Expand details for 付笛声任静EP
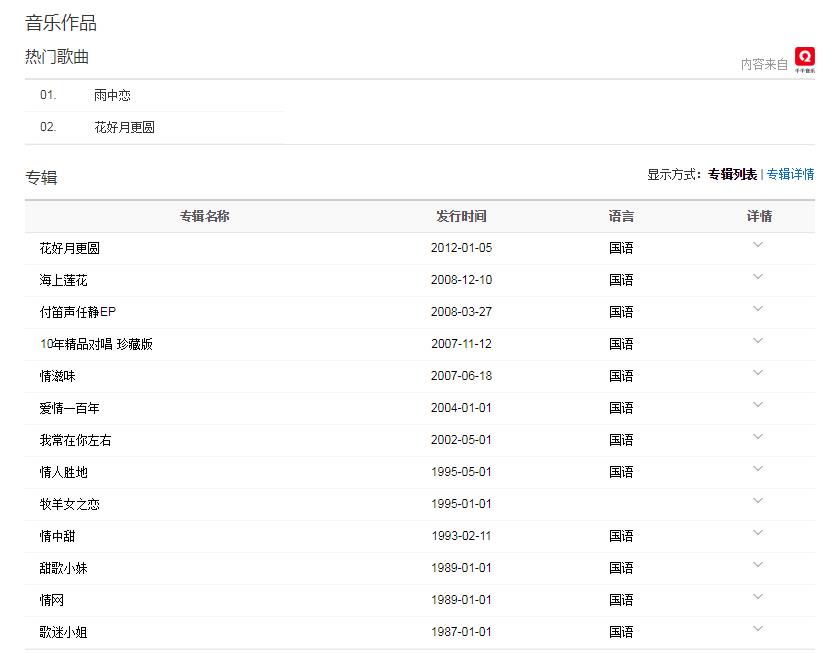This screenshot has height=654, width=830. pos(758,309)
